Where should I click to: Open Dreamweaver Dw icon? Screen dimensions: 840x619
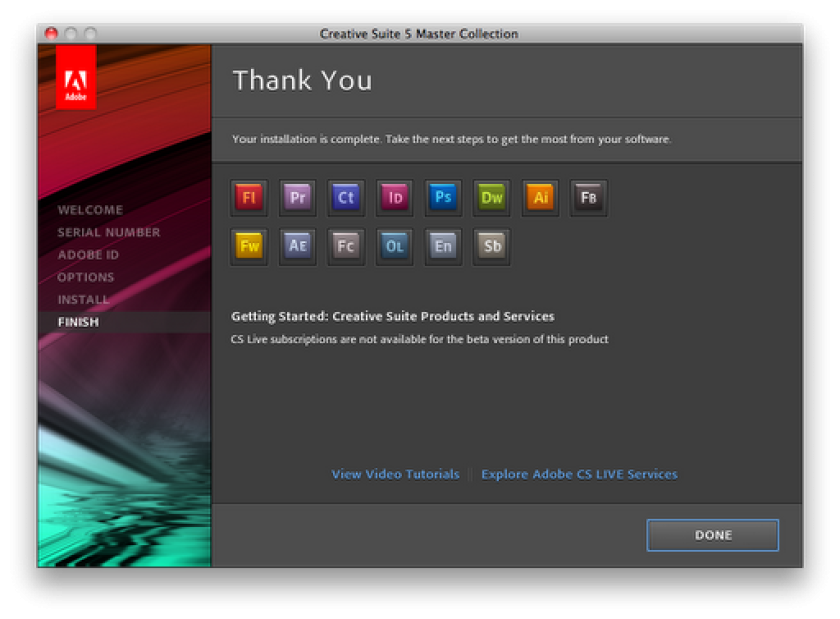tap(491, 198)
